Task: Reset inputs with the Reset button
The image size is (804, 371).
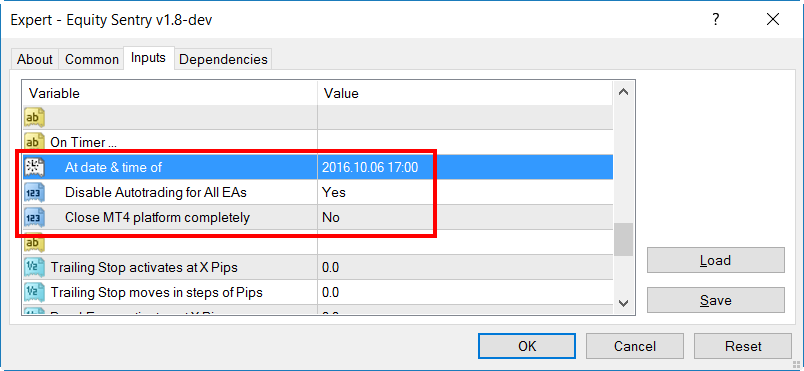Action: tap(742, 346)
